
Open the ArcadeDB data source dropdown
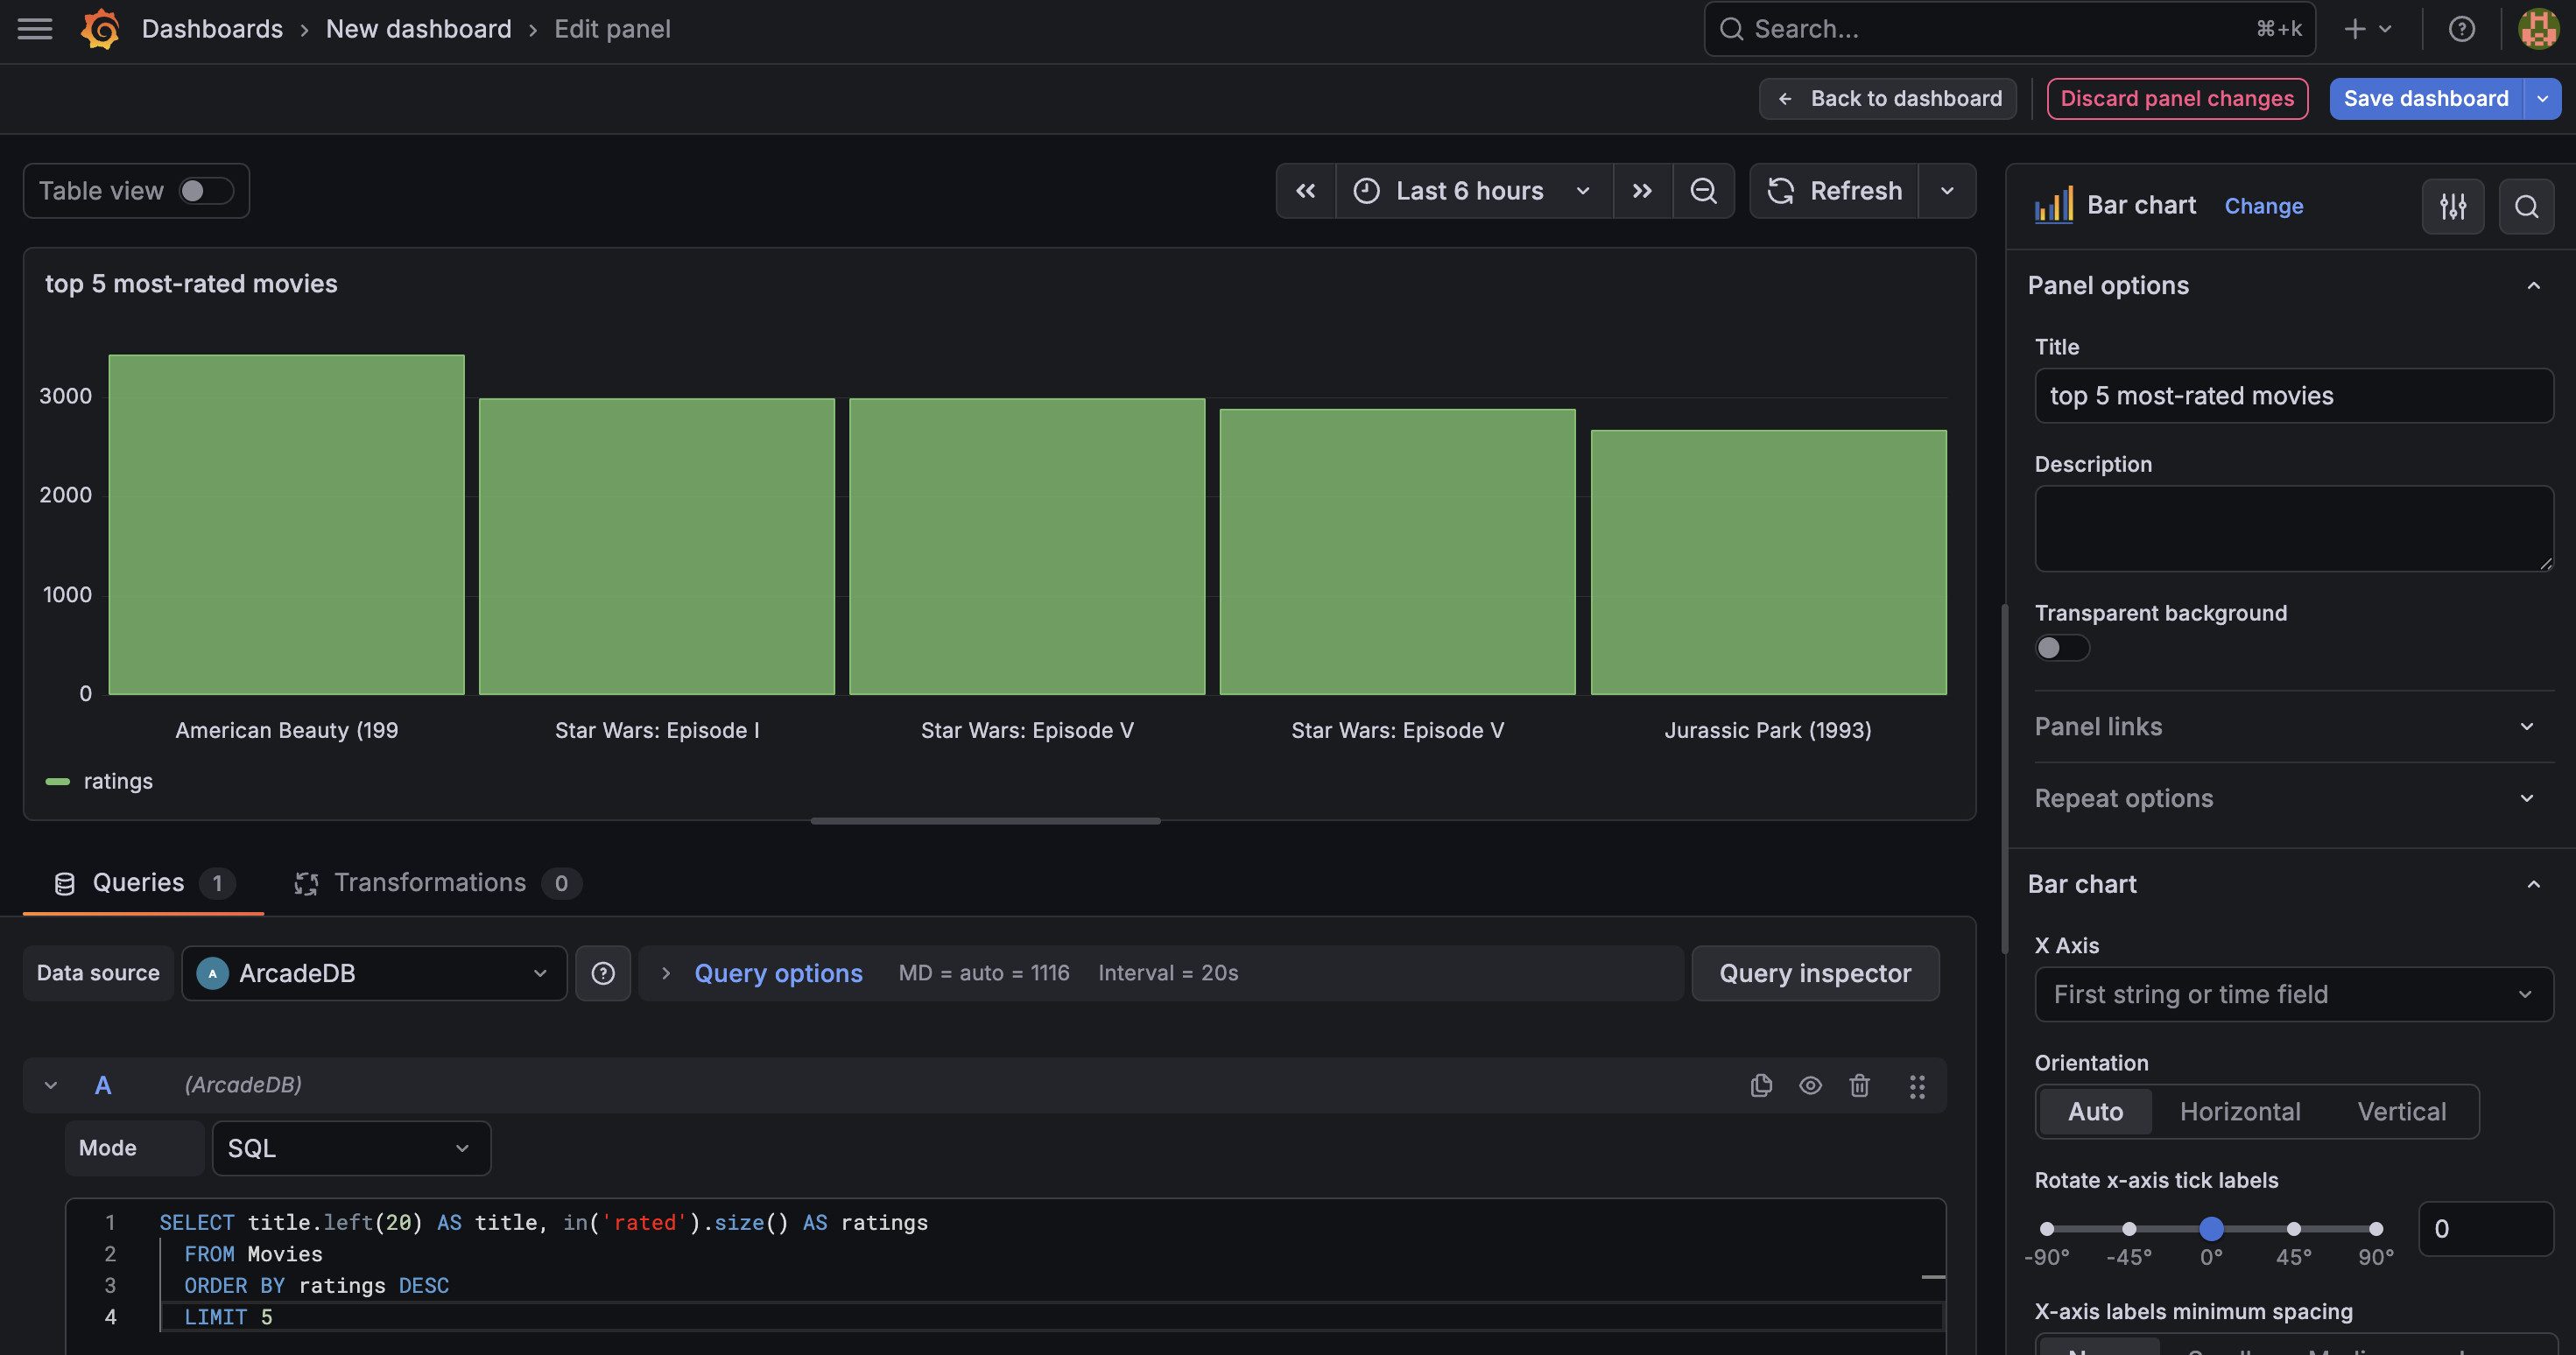pyautogui.click(x=374, y=973)
